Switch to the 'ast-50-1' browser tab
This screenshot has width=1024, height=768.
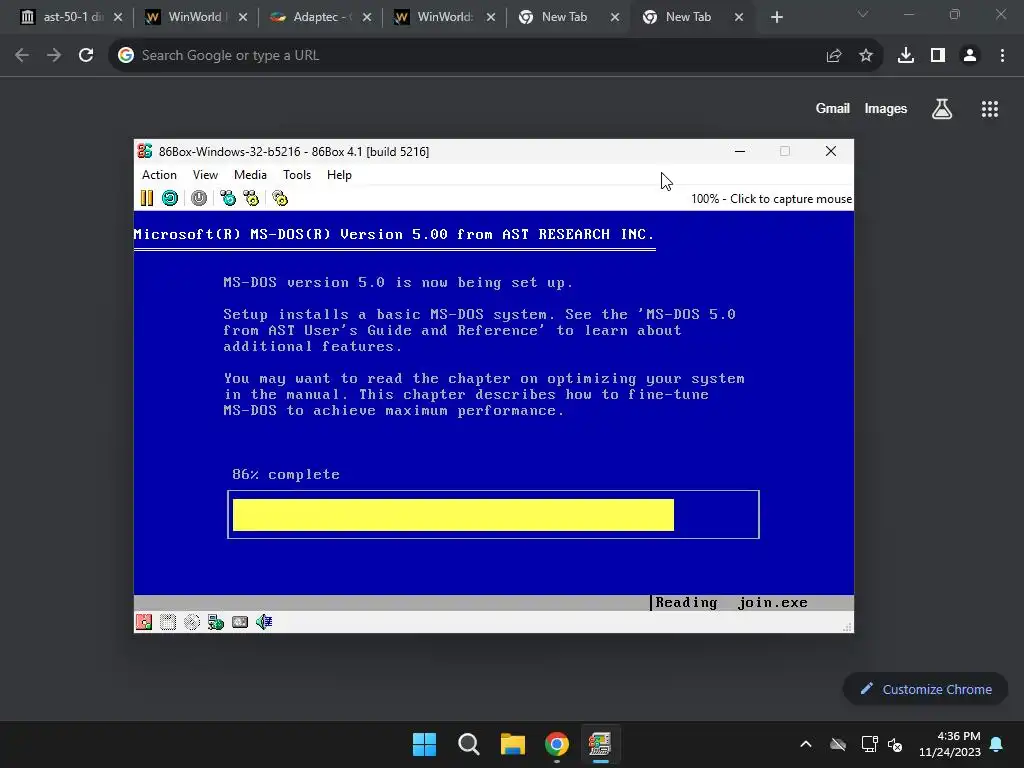71,17
